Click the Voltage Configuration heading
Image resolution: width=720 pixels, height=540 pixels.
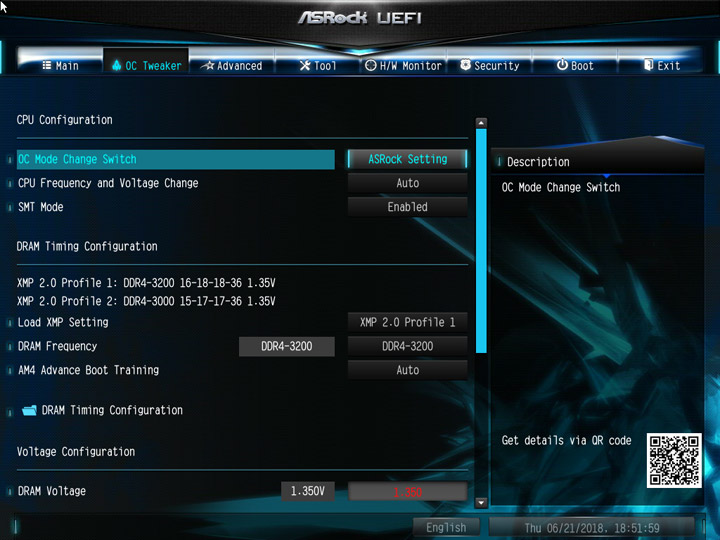coord(76,452)
